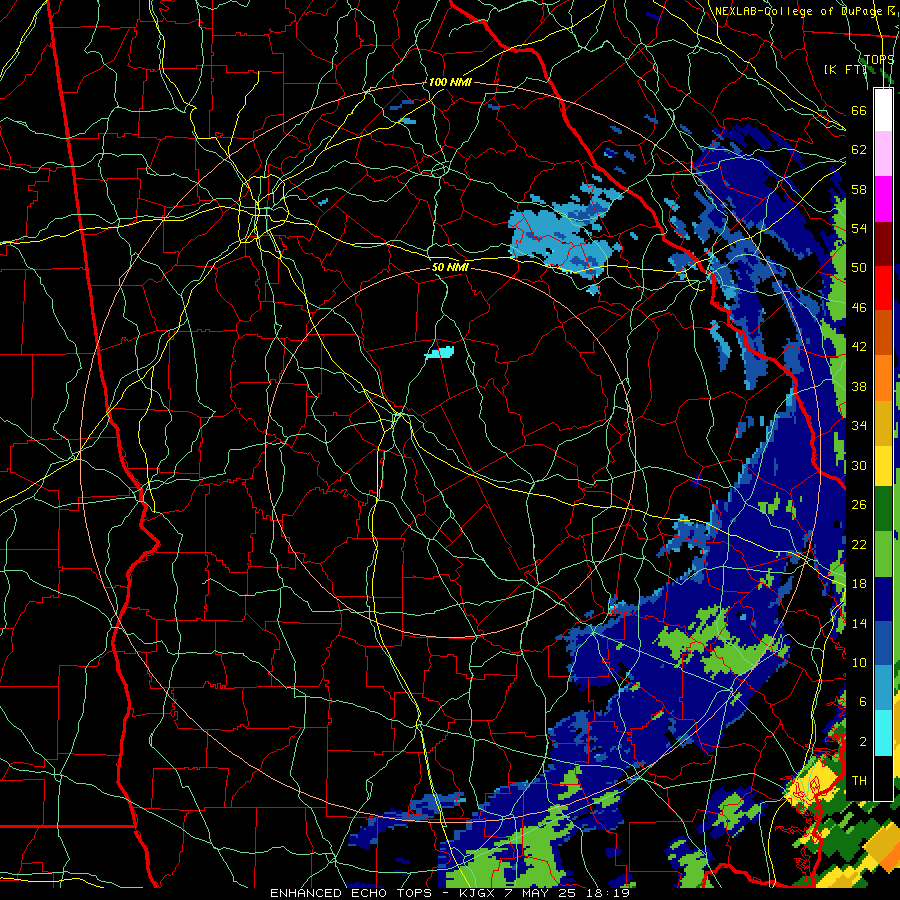Viewport: 900px width, 900px height.
Task: Pick the dark orange legend swatch
Action: 883,333
